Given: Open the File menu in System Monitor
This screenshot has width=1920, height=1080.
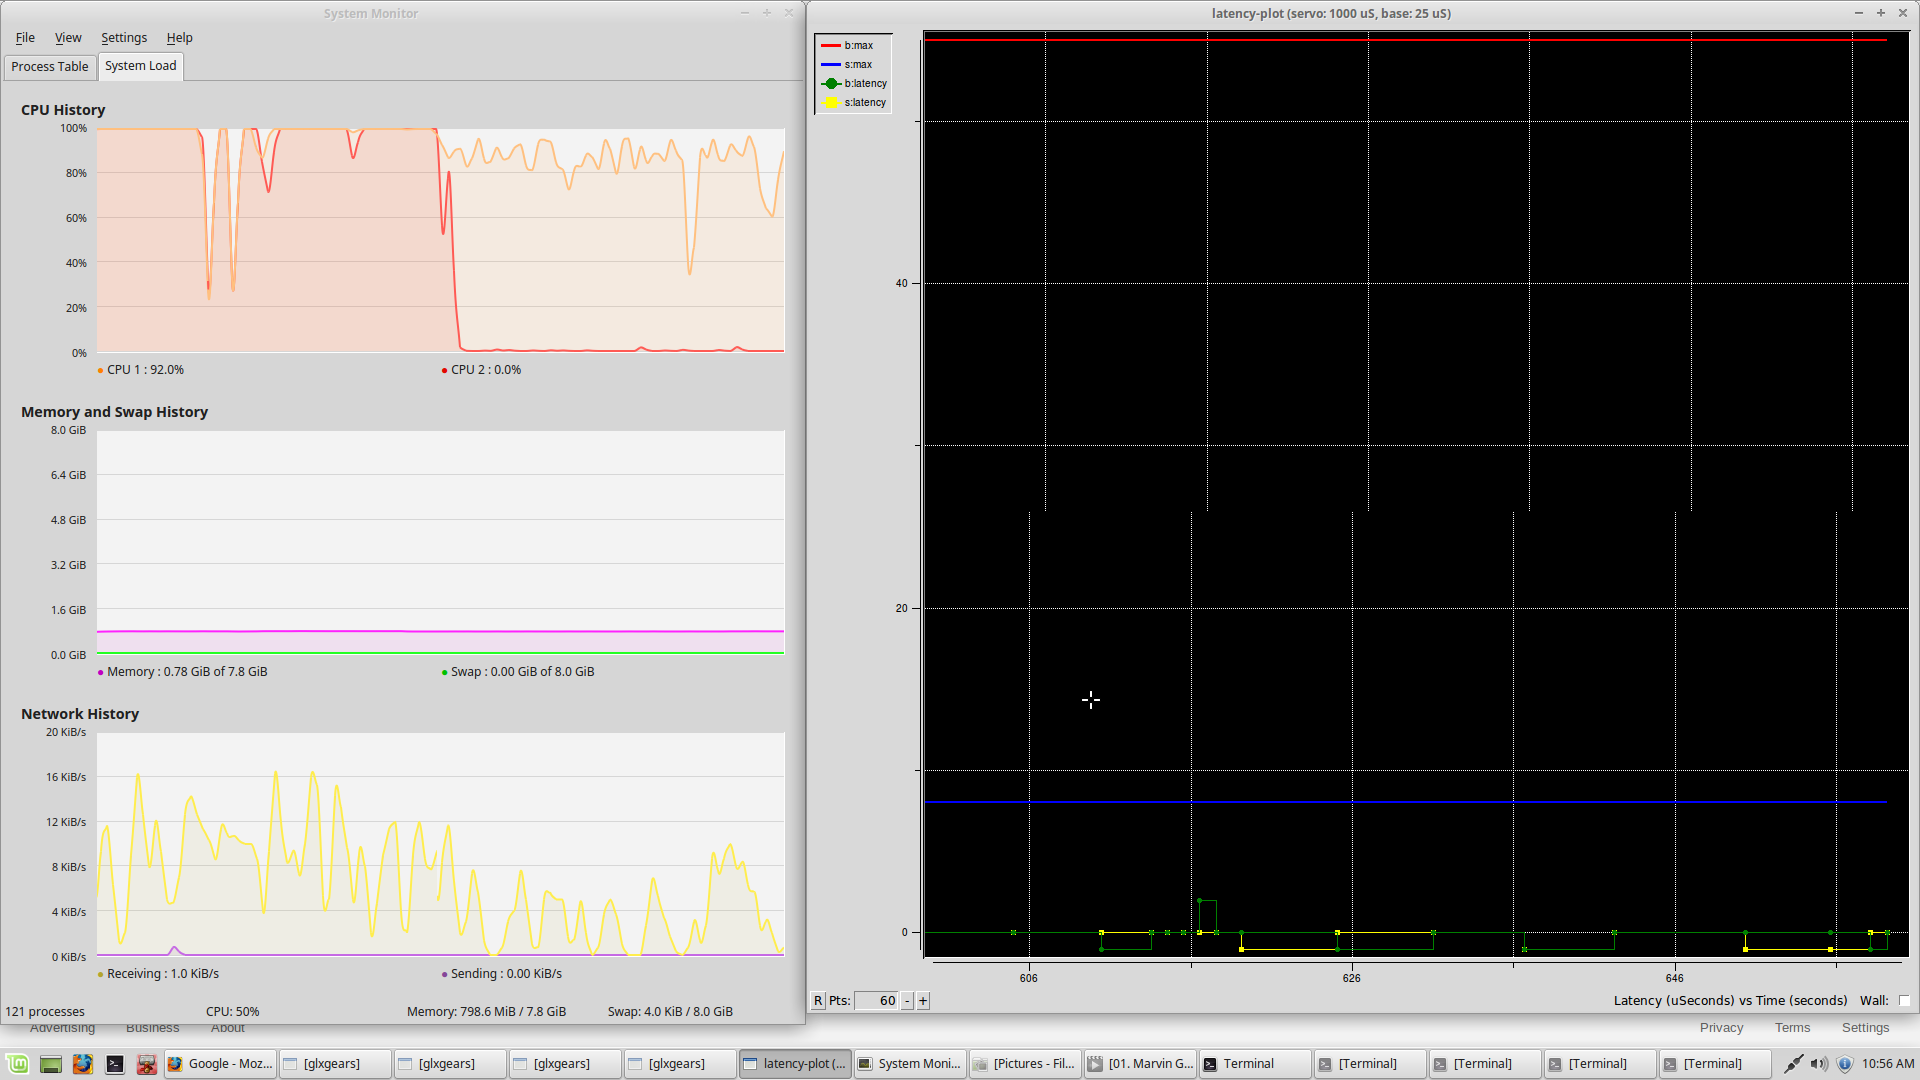Looking at the screenshot, I should click(25, 38).
